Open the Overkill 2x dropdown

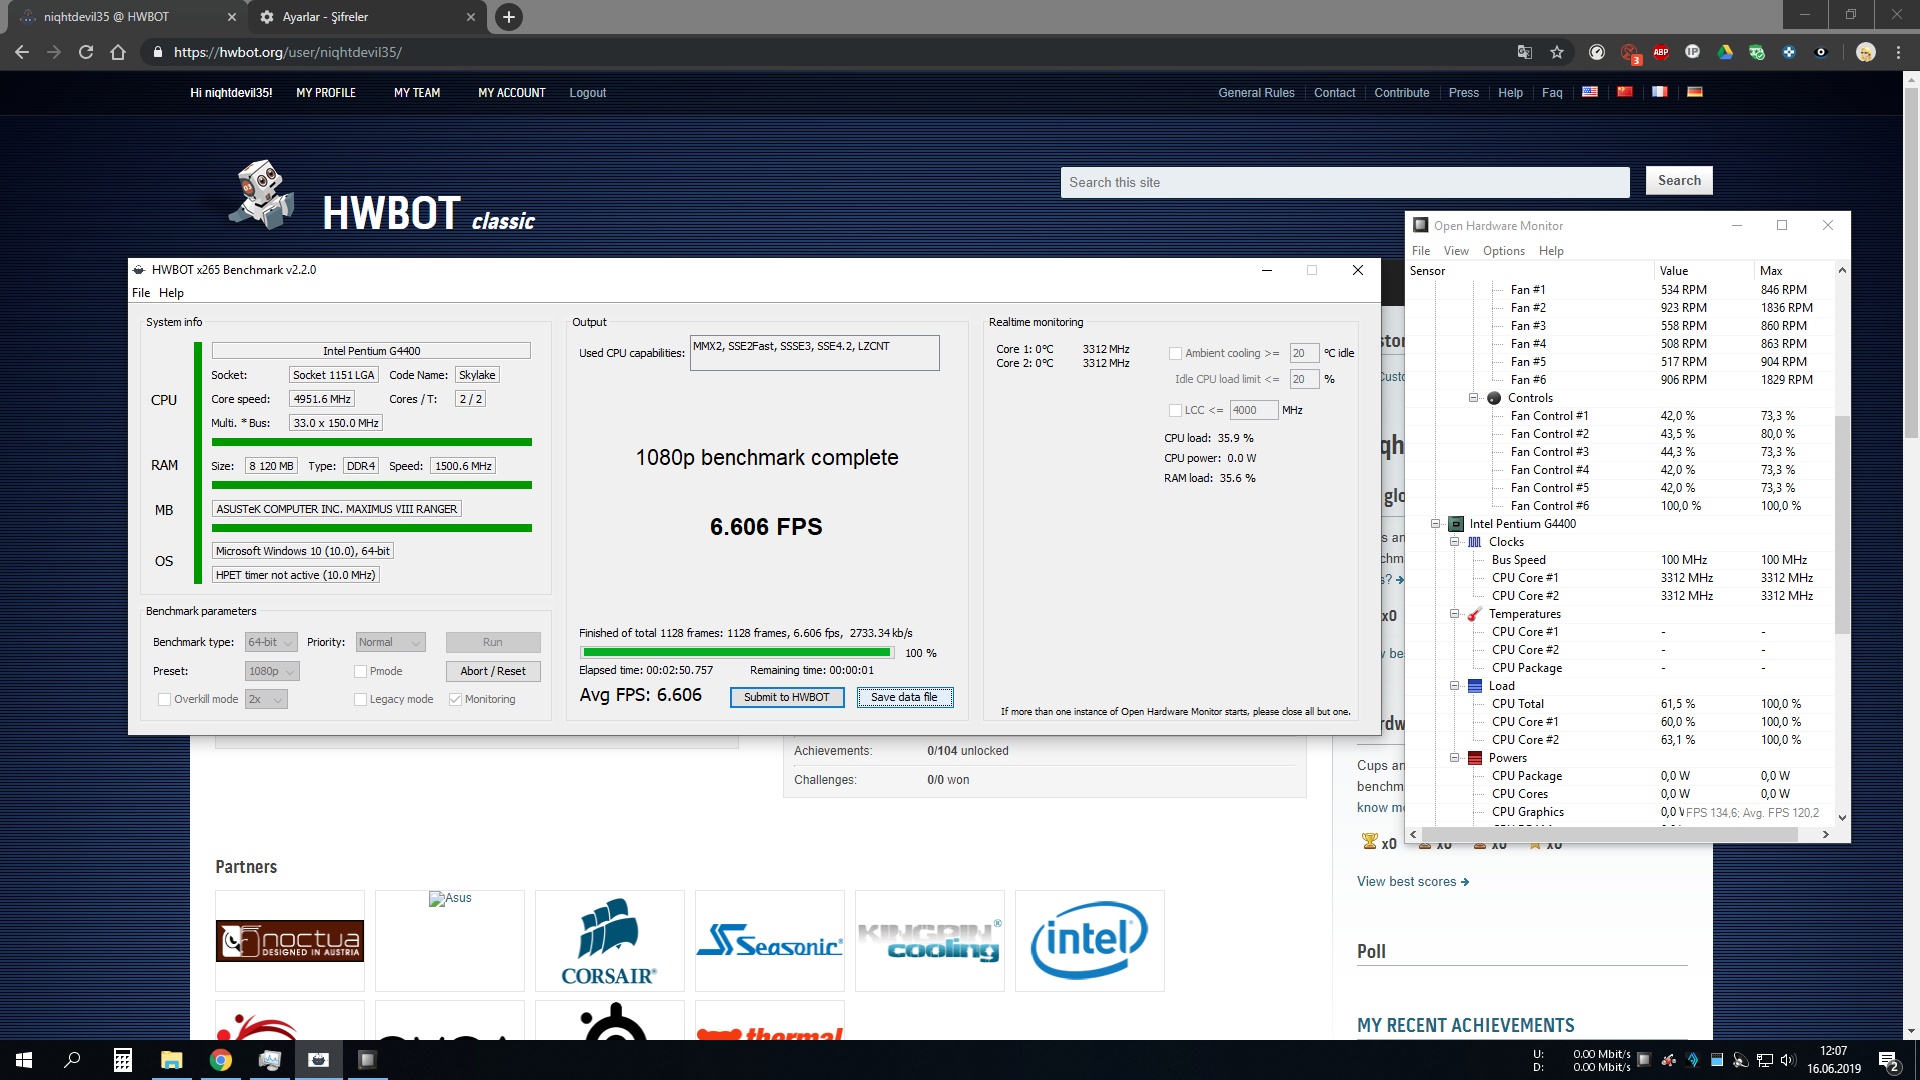tap(266, 699)
